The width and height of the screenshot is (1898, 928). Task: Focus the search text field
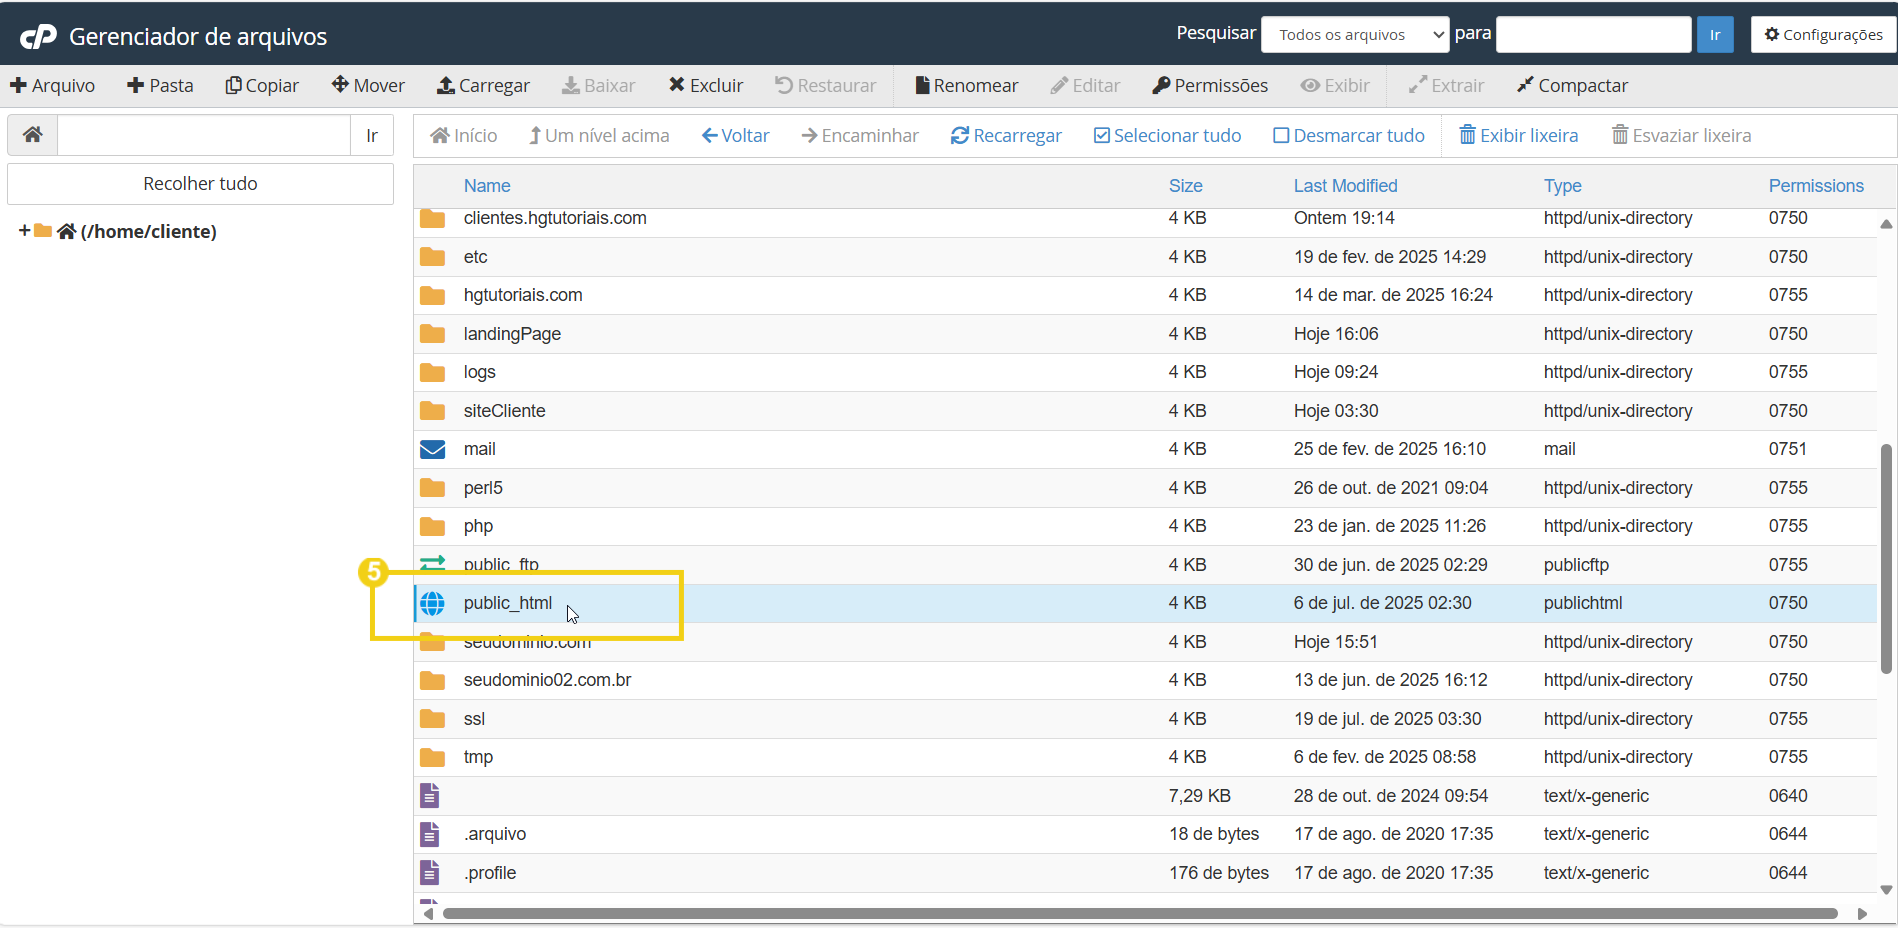pyautogui.click(x=1594, y=35)
